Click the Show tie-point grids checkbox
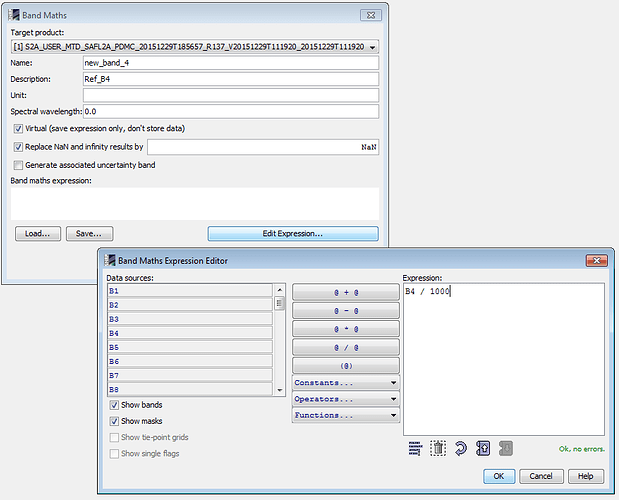 coord(114,437)
